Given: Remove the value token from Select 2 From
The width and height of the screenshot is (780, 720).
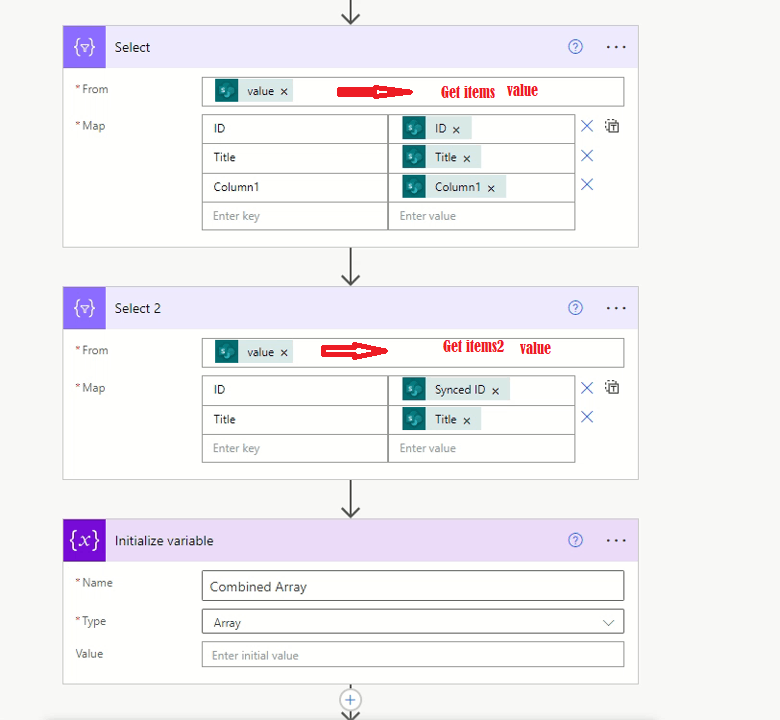Looking at the screenshot, I should coord(284,353).
